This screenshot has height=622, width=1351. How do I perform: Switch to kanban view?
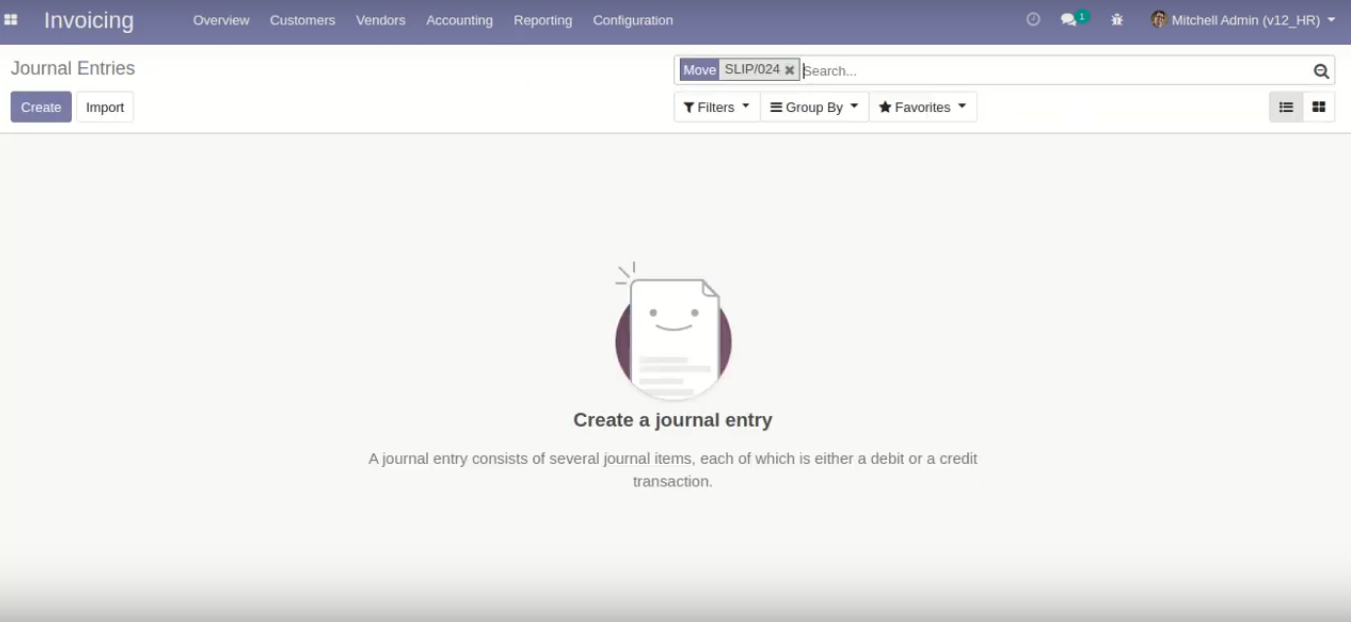[1319, 107]
